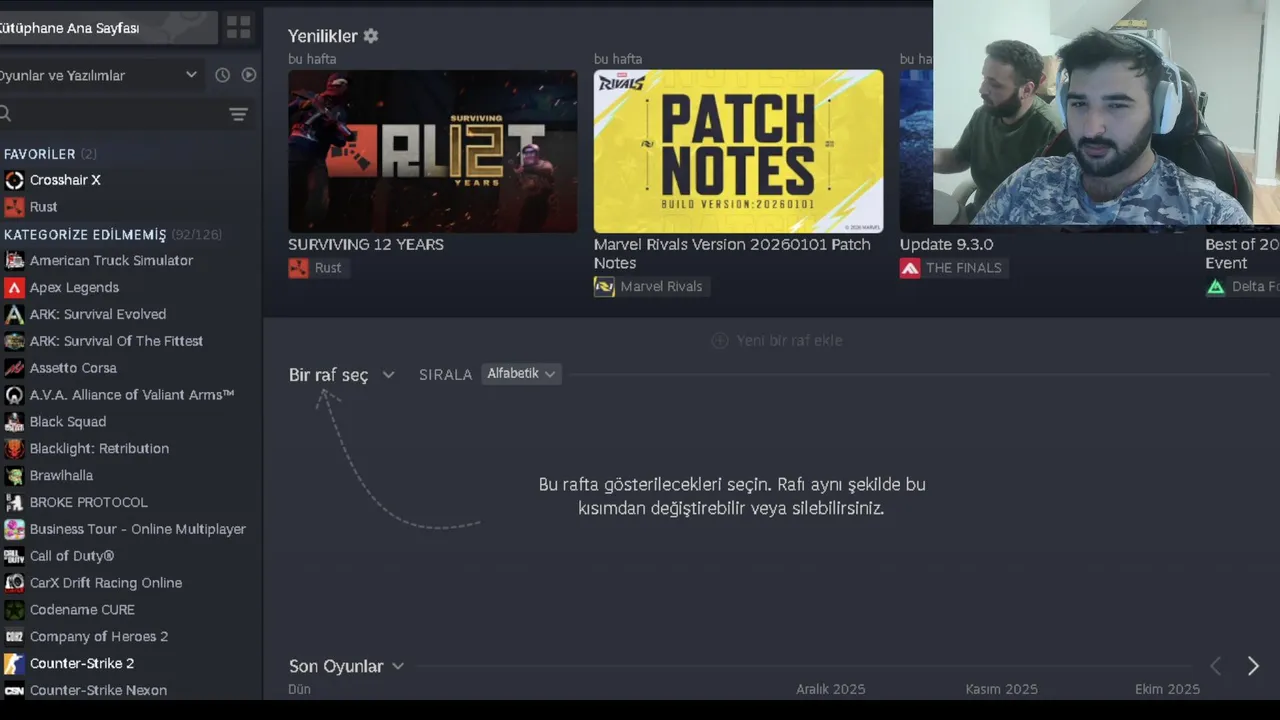The image size is (1280, 720).
Task: Click the Company of Heroes 2 icon
Action: coord(14,637)
